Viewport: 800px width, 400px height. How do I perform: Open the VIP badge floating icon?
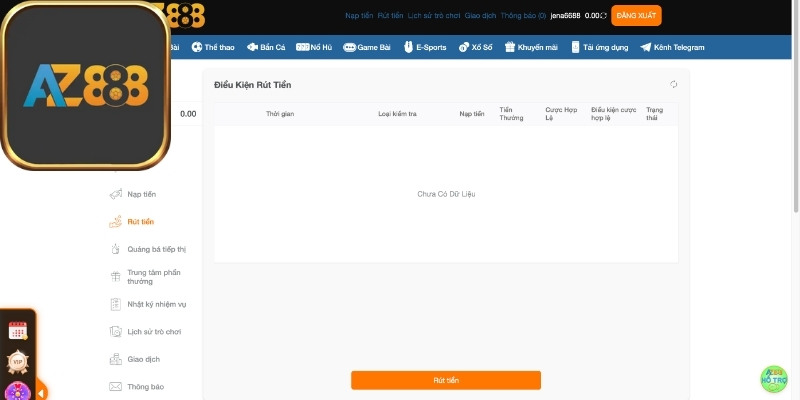click(x=17, y=362)
